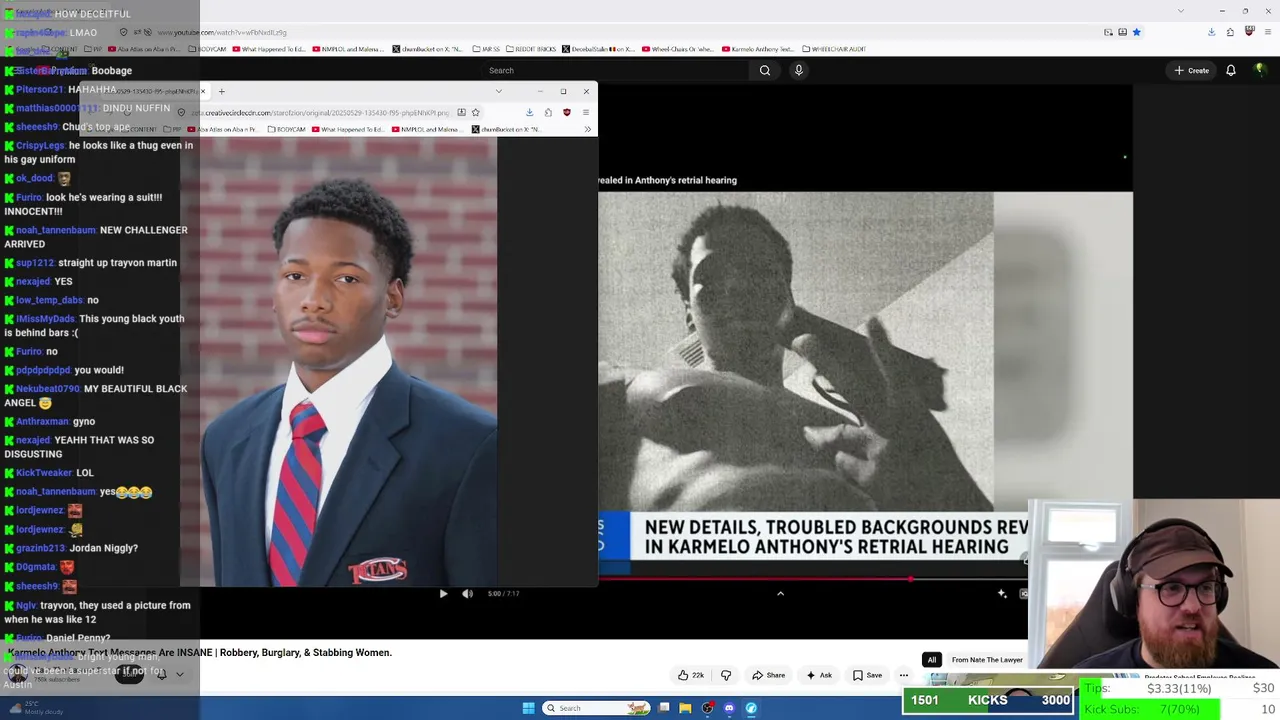
Task: Open Discord from the taskbar
Action: [729, 708]
